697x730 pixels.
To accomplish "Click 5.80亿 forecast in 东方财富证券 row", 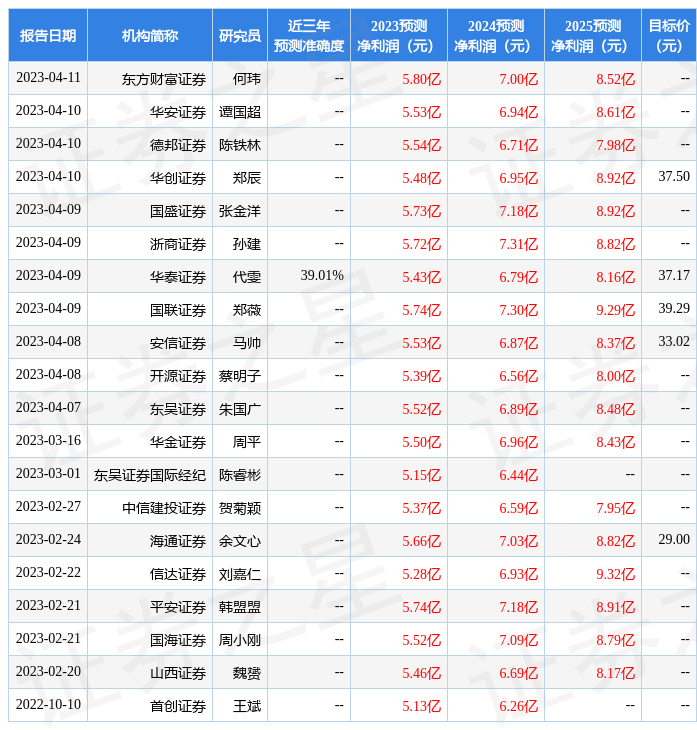I will [x=422, y=79].
